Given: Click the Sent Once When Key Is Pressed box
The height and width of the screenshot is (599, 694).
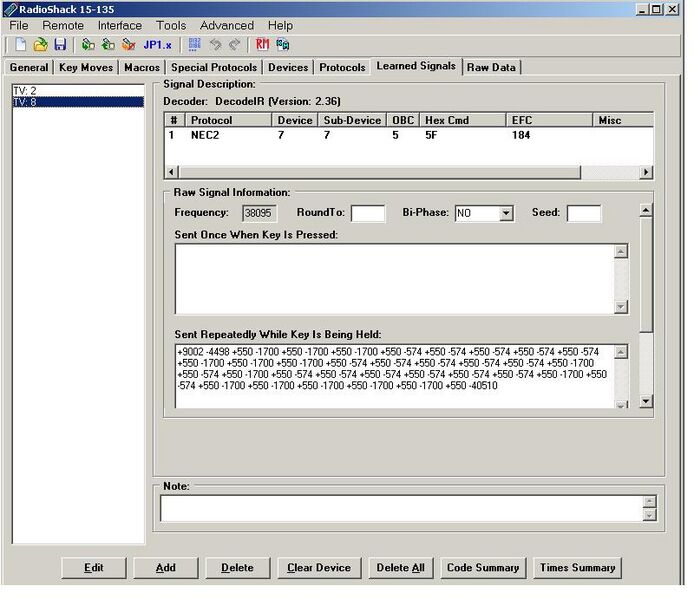Looking at the screenshot, I should [395, 279].
